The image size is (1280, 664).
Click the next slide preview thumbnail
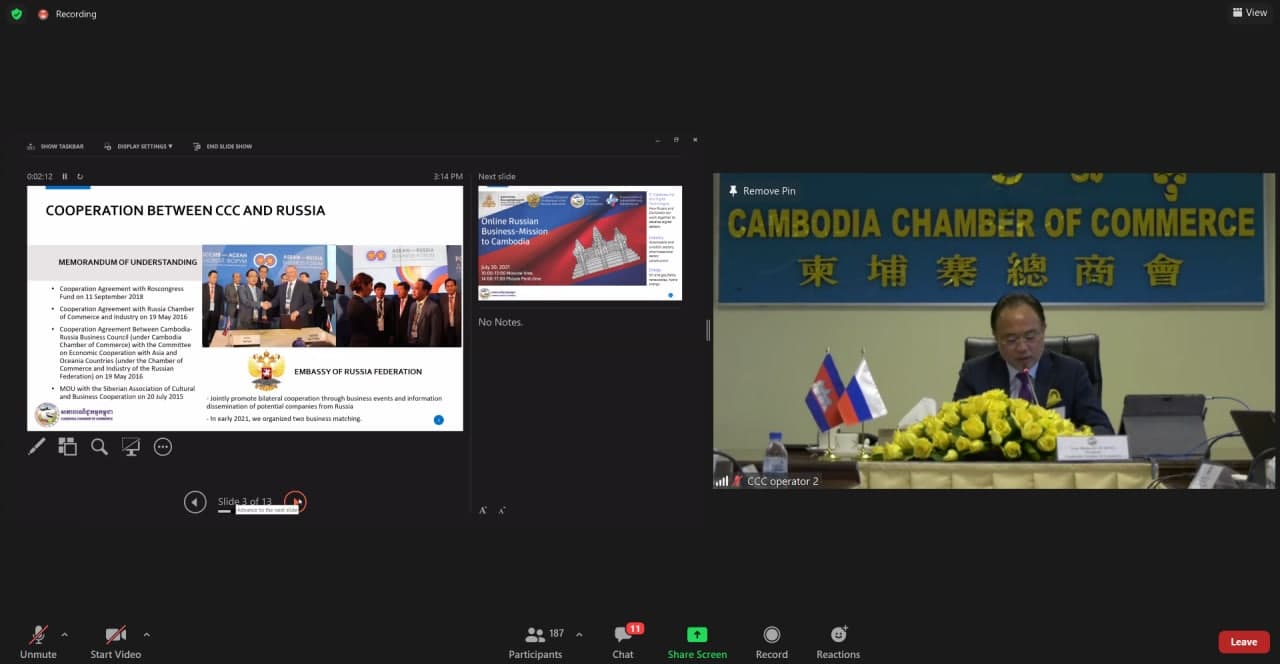580,243
